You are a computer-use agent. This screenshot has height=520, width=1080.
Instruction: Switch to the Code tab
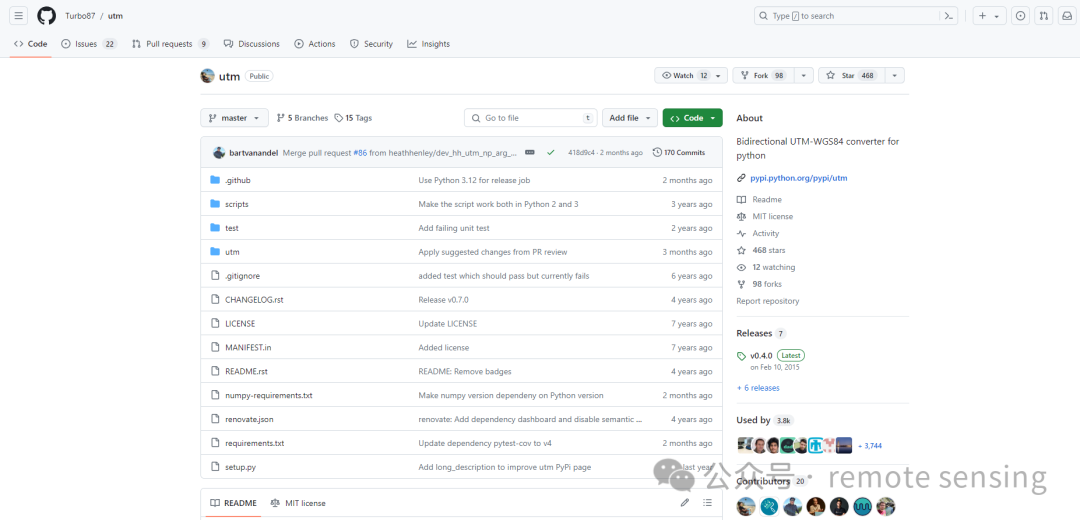[x=30, y=44]
